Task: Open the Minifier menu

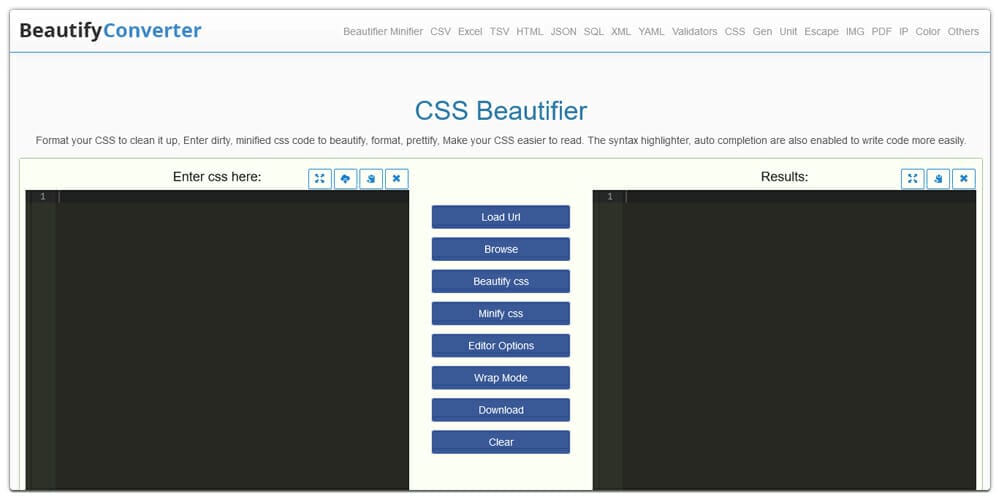Action: coord(406,31)
